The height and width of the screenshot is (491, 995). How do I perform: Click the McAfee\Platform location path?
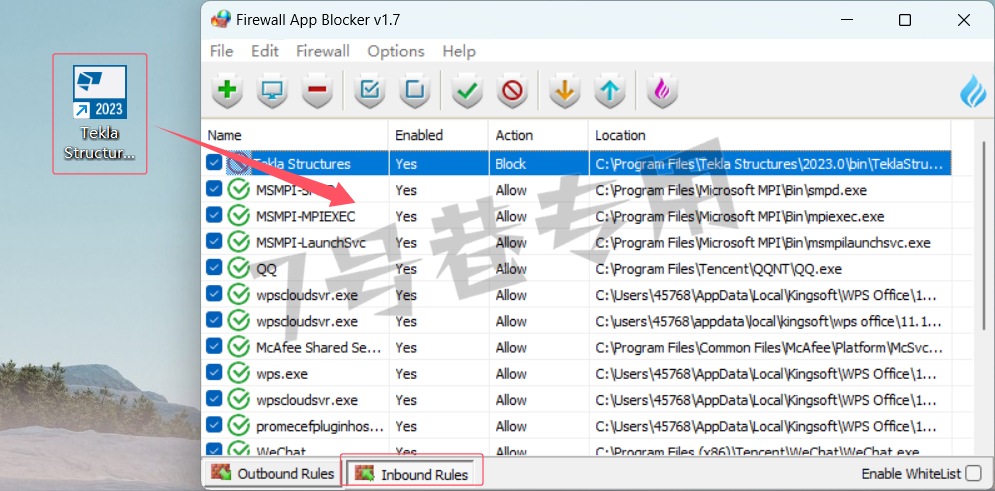[768, 348]
